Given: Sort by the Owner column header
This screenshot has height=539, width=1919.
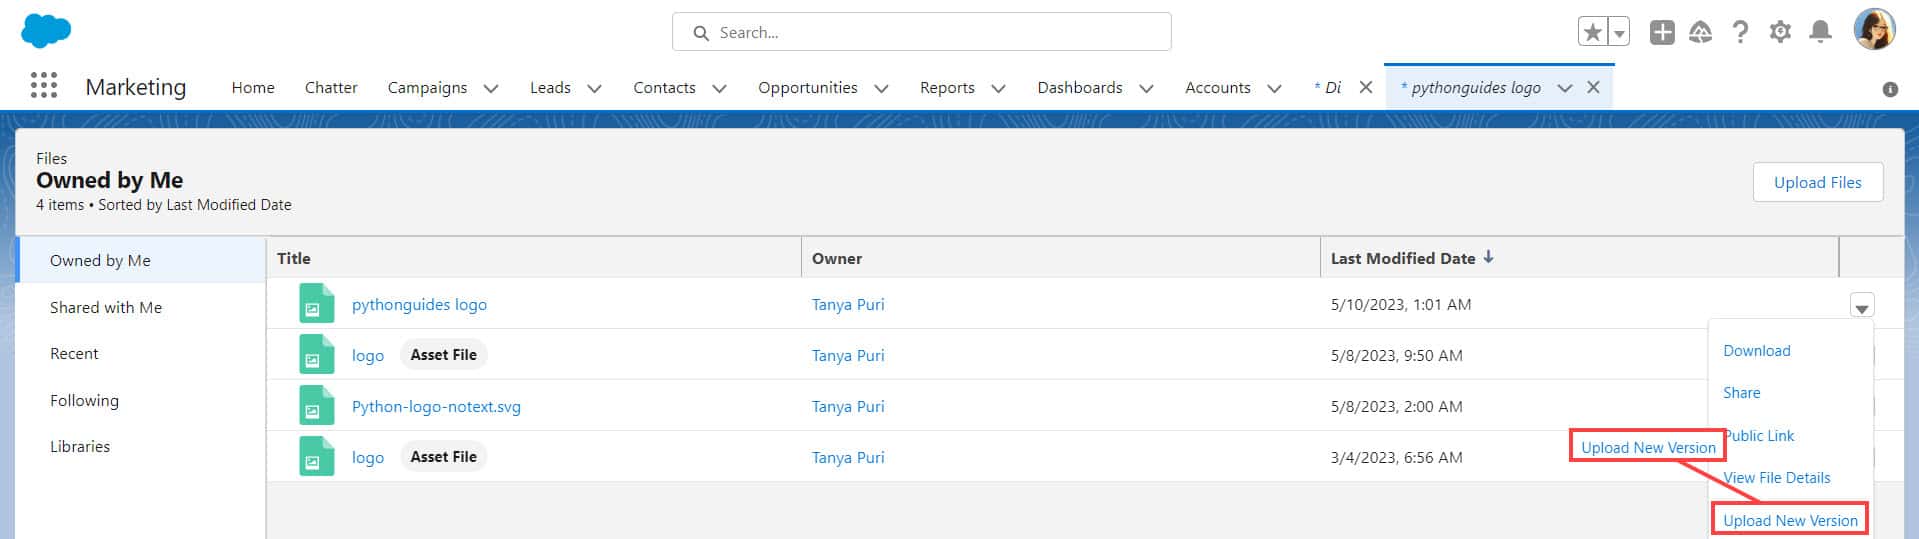Looking at the screenshot, I should tap(1061, 258).
